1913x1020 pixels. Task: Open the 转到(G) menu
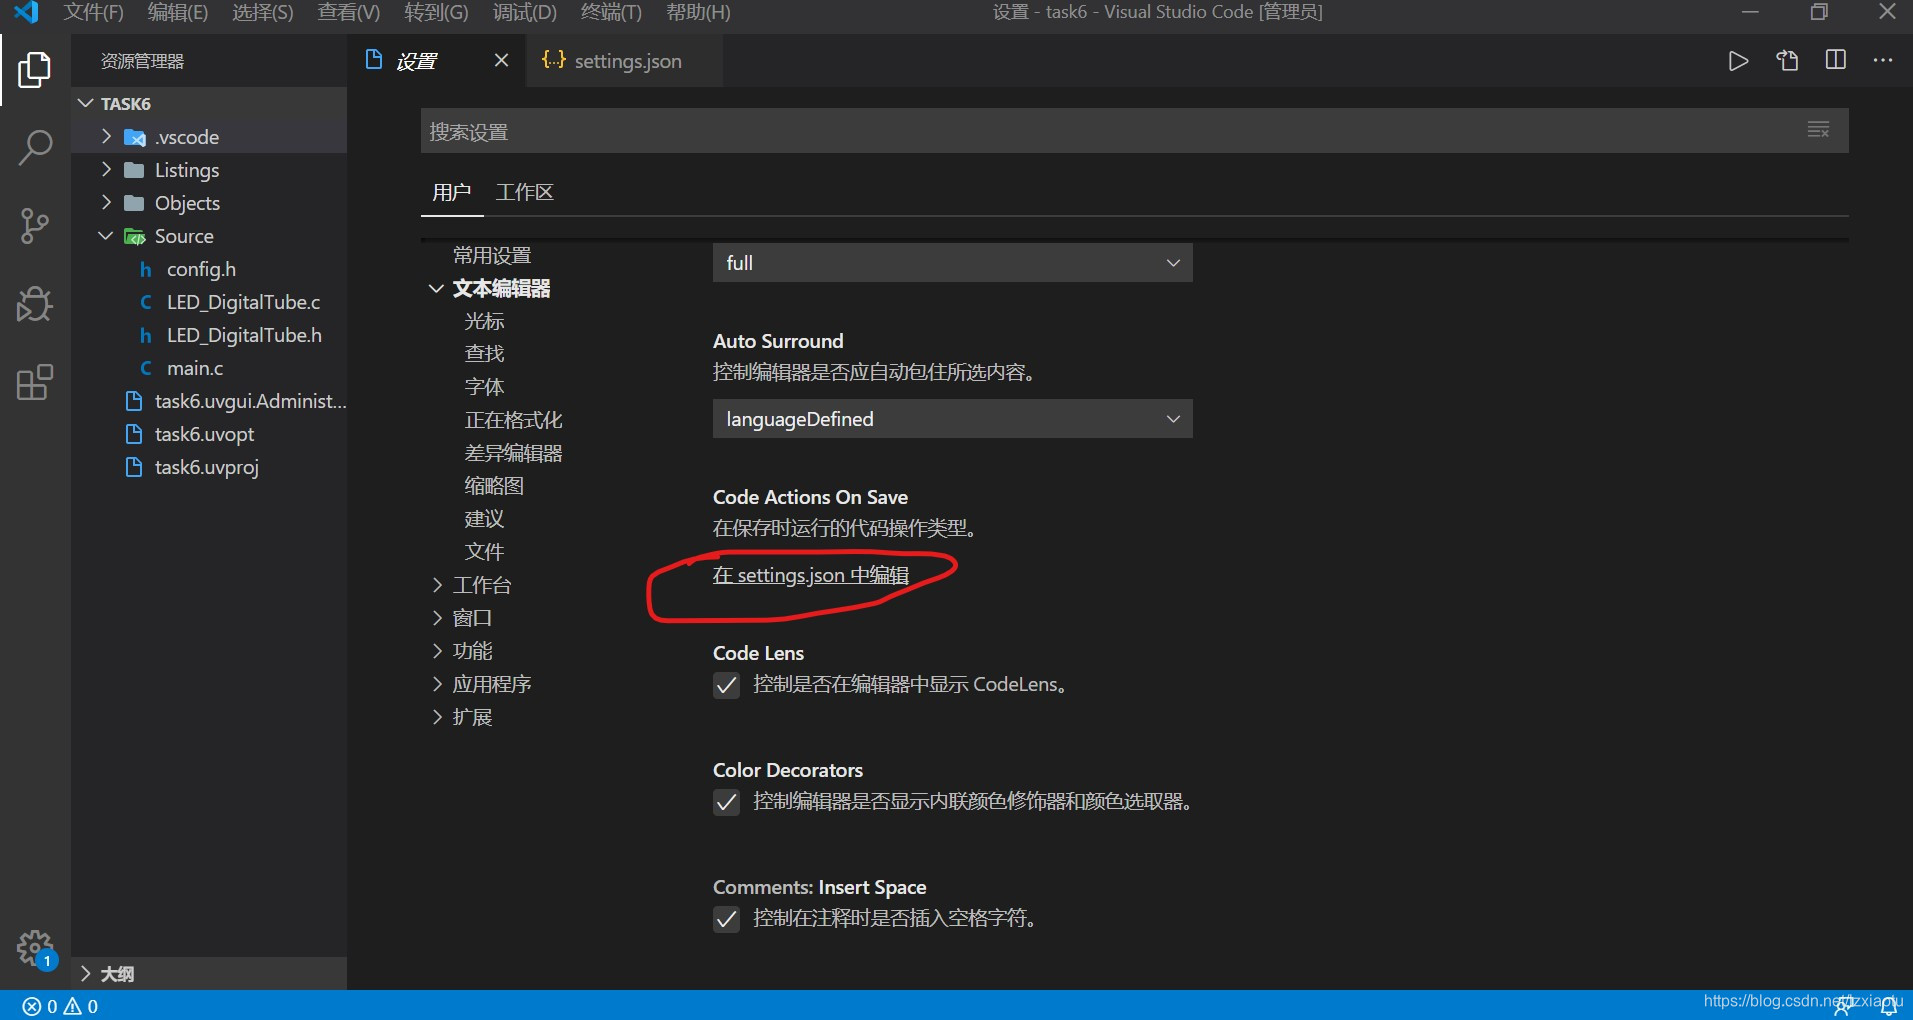(436, 12)
